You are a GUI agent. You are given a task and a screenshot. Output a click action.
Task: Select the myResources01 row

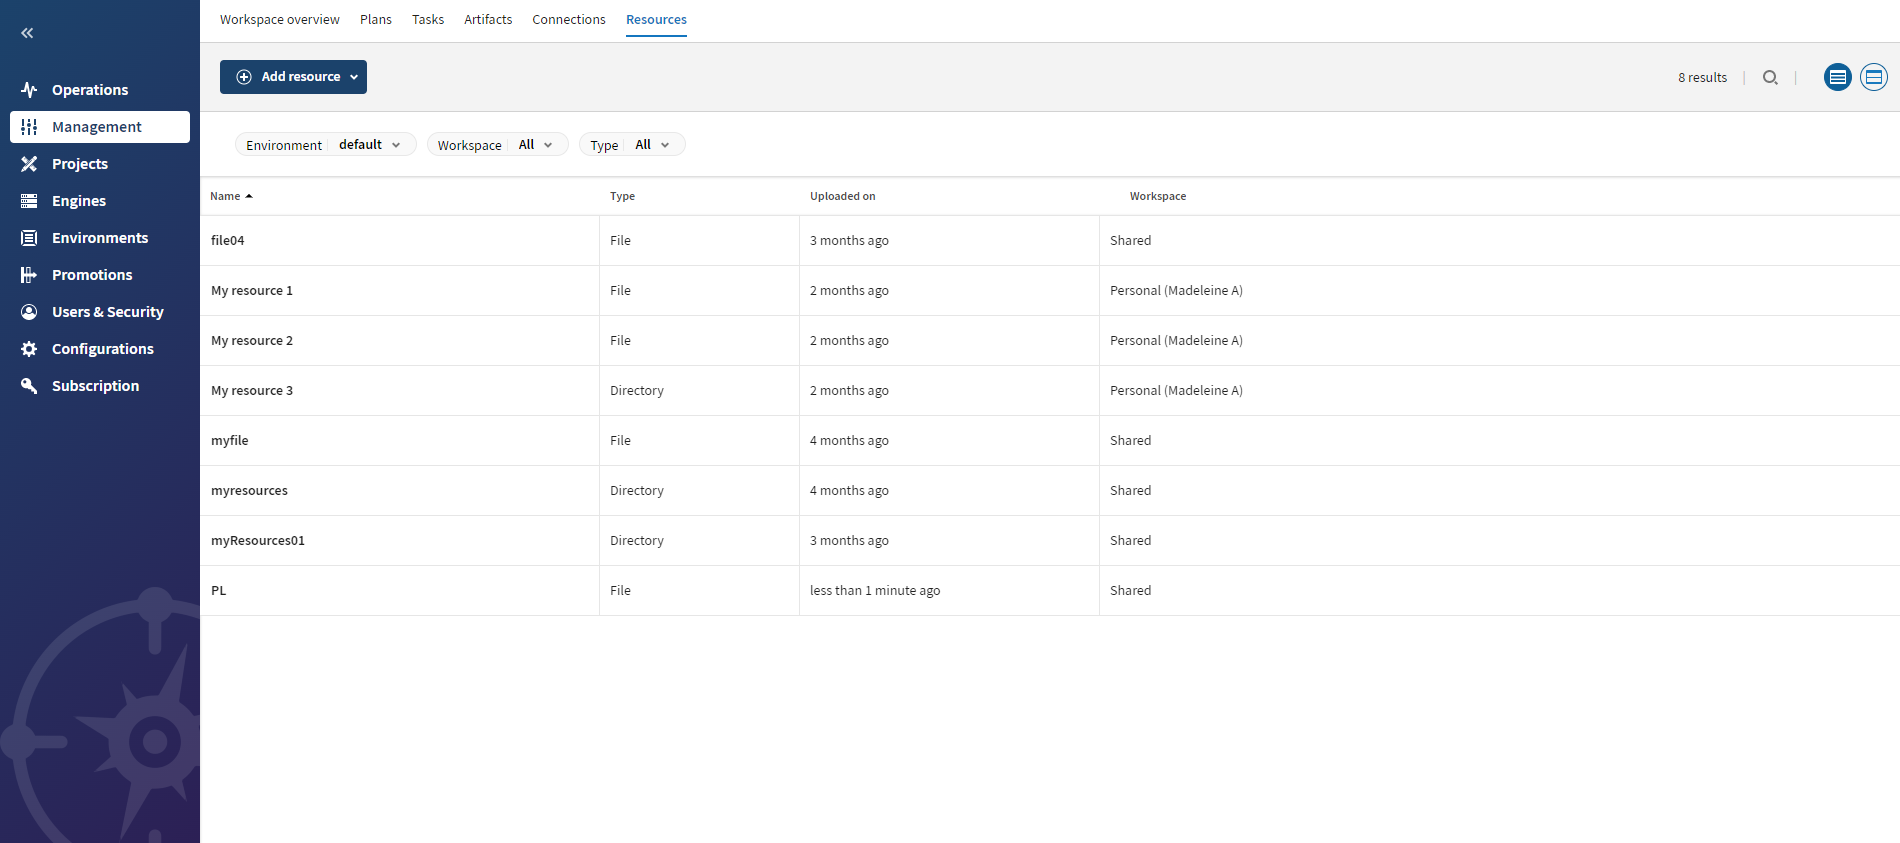pyautogui.click(x=258, y=541)
